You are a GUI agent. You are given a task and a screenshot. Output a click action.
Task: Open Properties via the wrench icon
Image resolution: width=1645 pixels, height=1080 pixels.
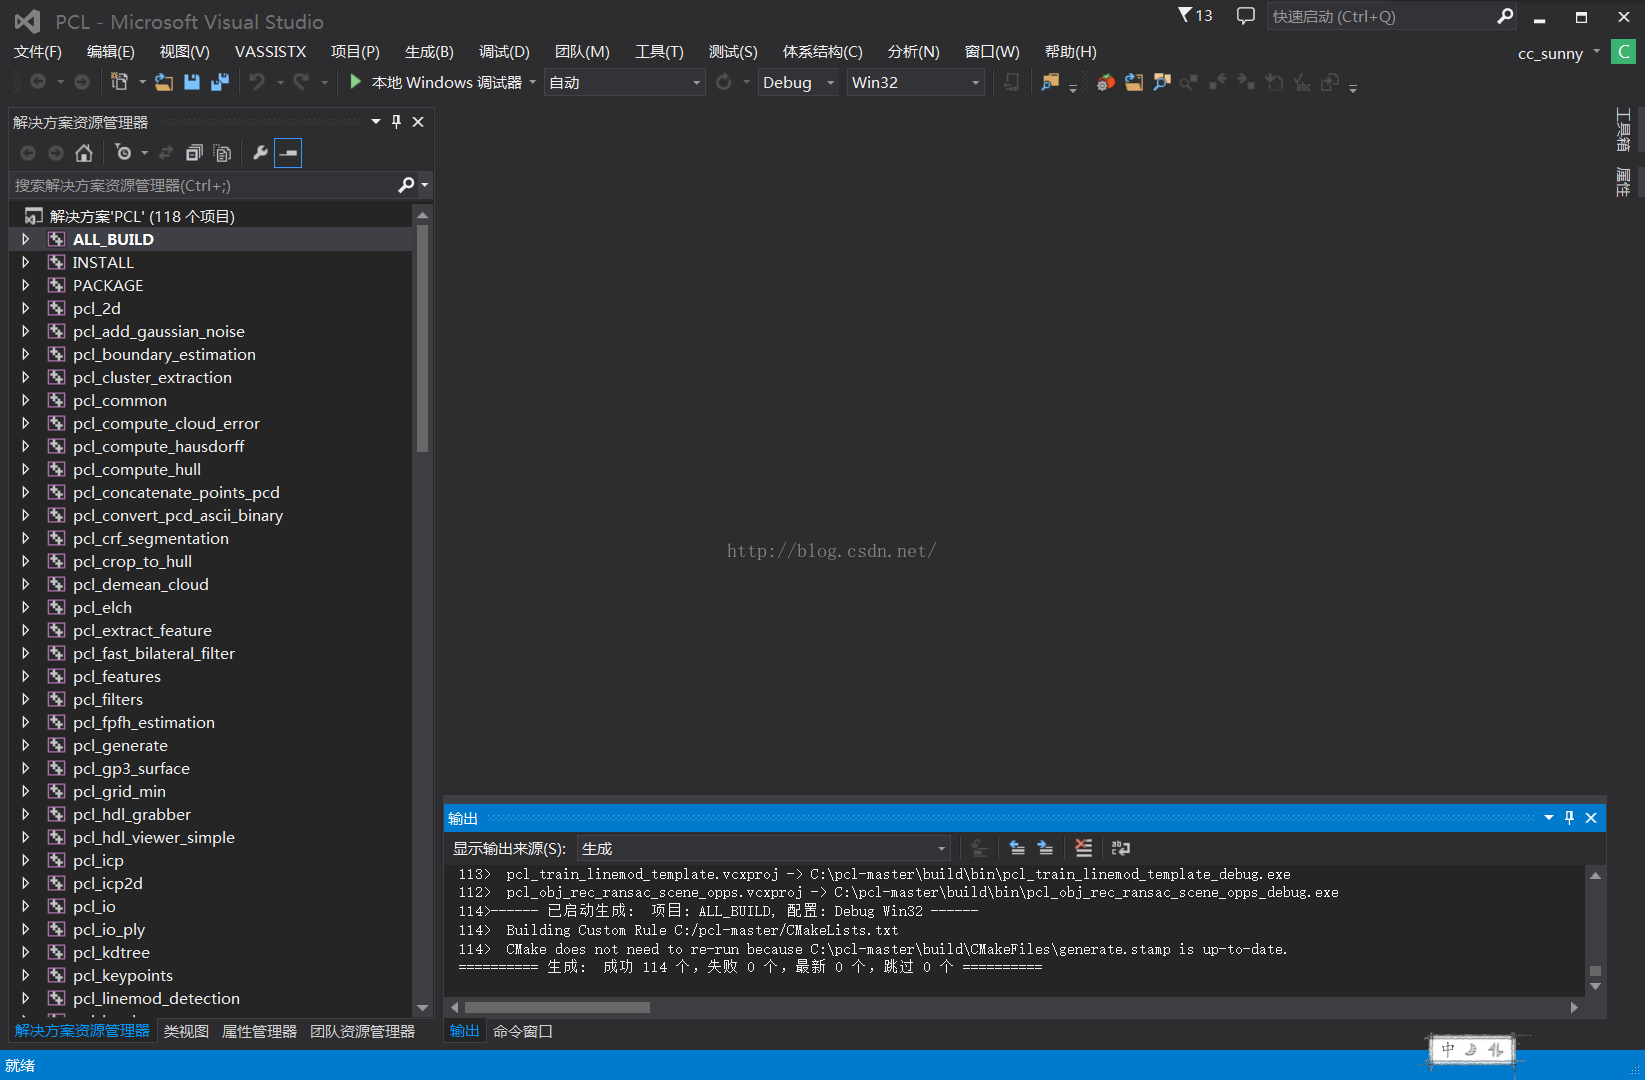tap(260, 153)
